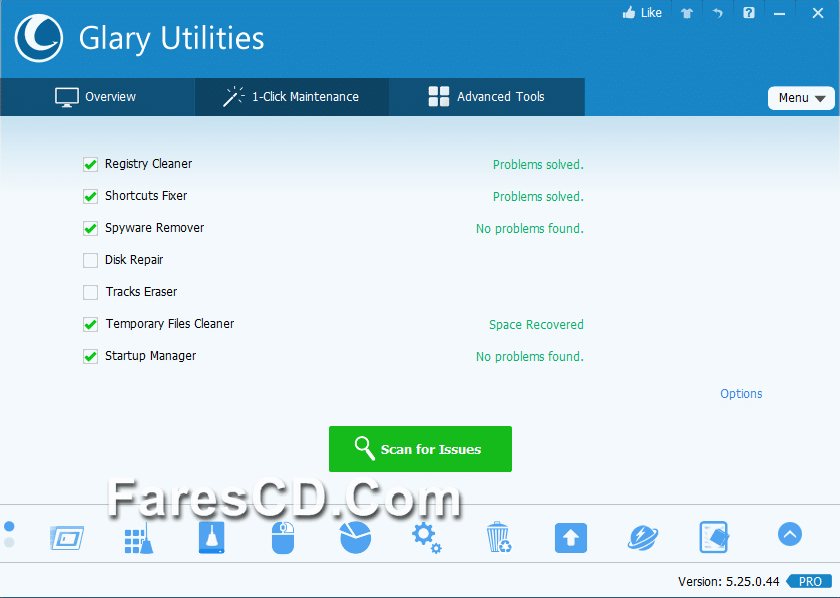Image resolution: width=840 pixels, height=598 pixels.
Task: Click the Tracks Eraser label
Action: pyautogui.click(x=141, y=292)
